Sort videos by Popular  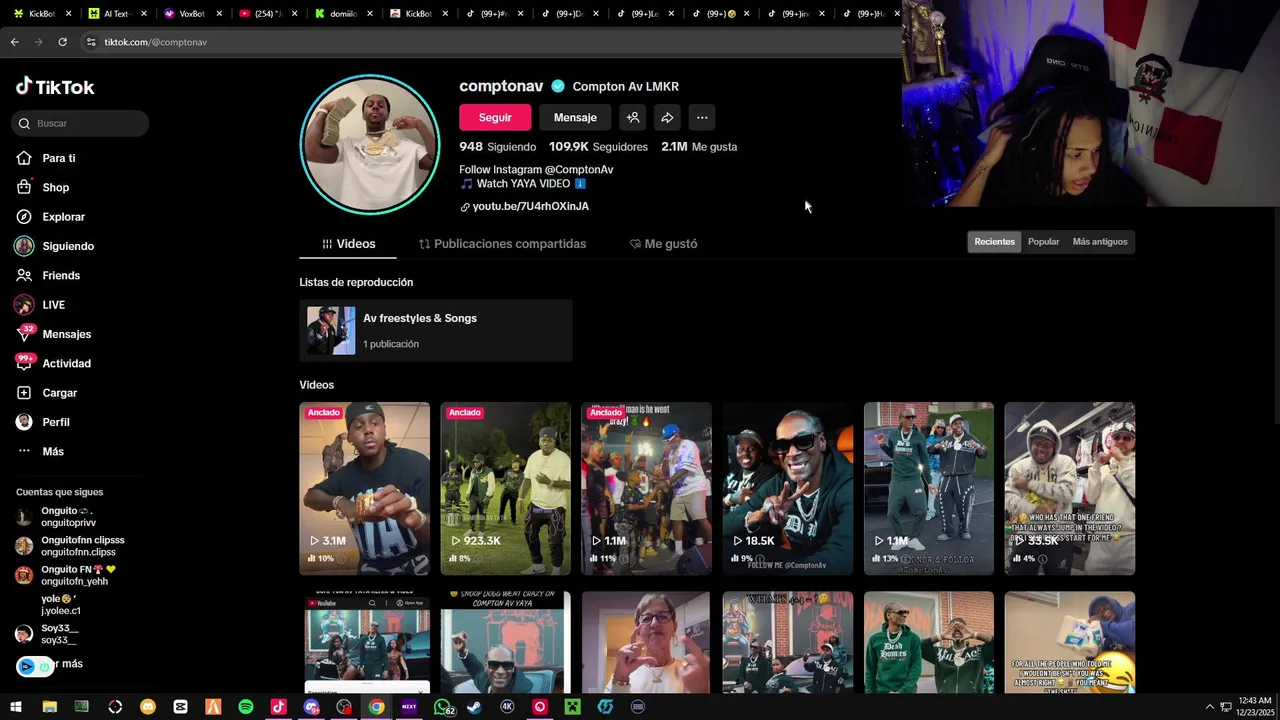[1043, 242]
